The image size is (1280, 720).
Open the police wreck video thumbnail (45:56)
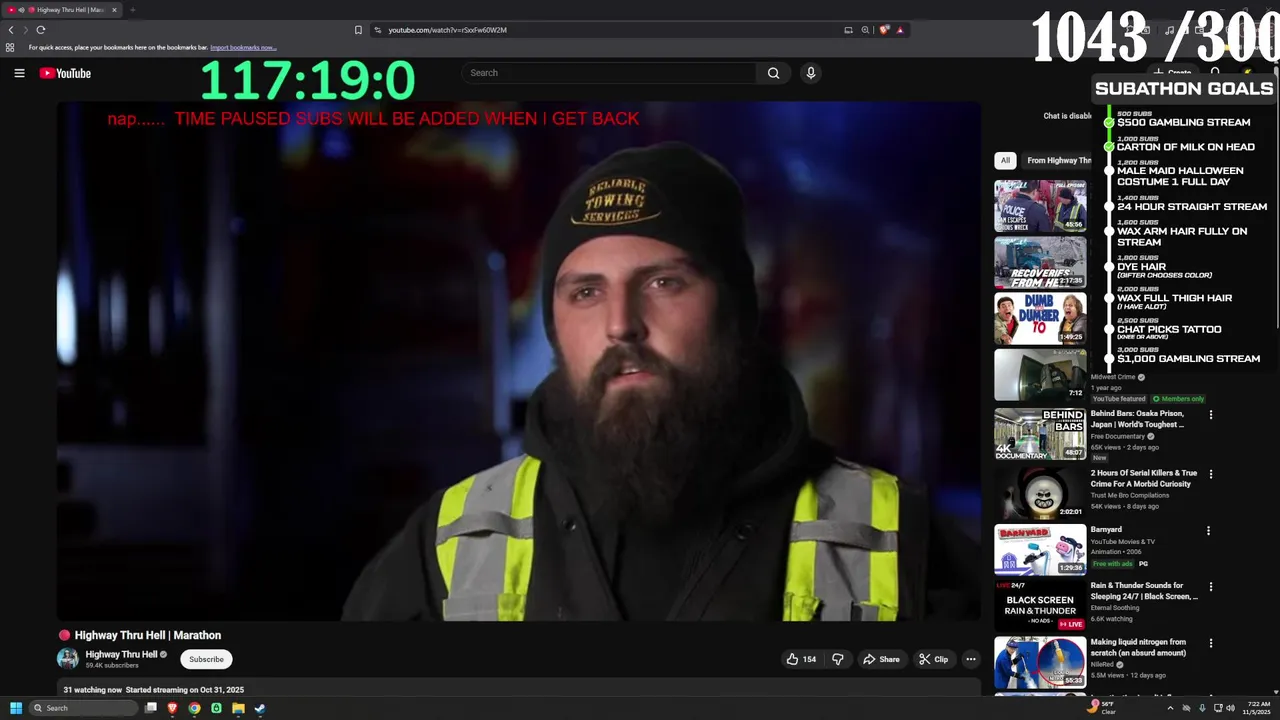coord(1040,205)
